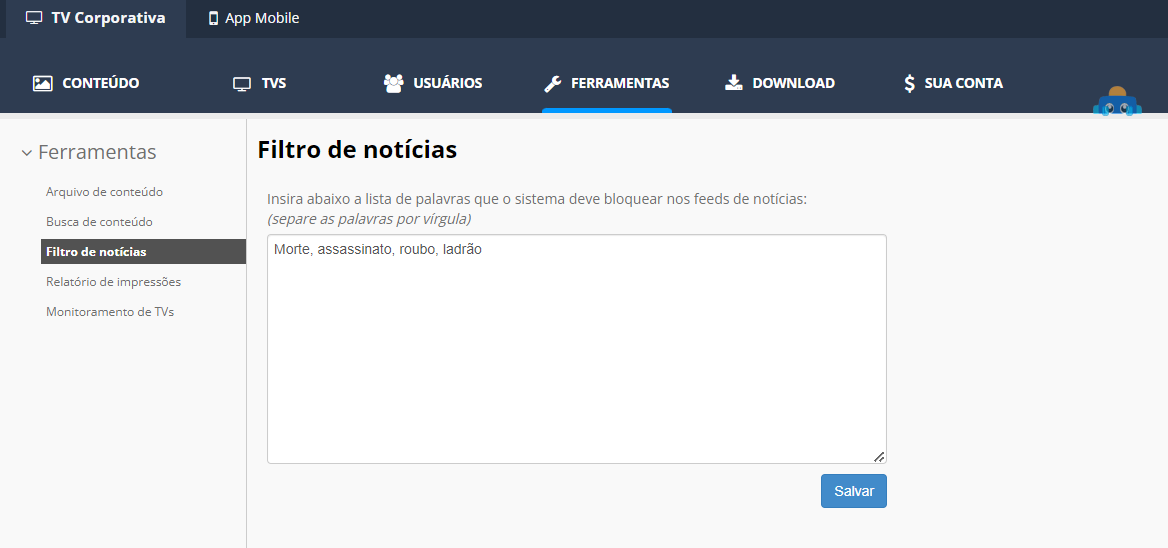Open the CONTEÚDO menu
This screenshot has width=1168, height=548.
[86, 83]
